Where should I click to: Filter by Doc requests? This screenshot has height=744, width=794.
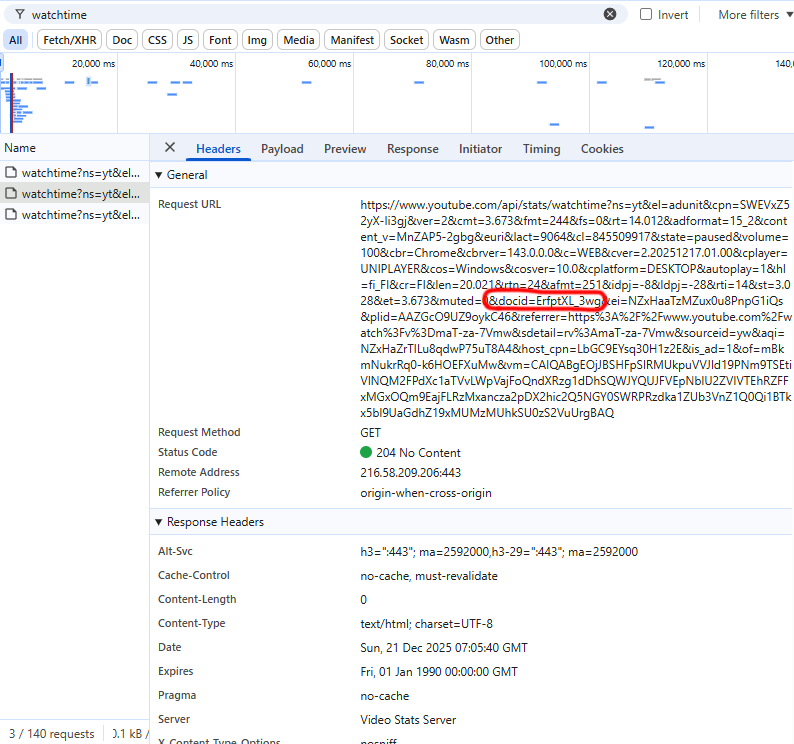pyautogui.click(x=122, y=40)
